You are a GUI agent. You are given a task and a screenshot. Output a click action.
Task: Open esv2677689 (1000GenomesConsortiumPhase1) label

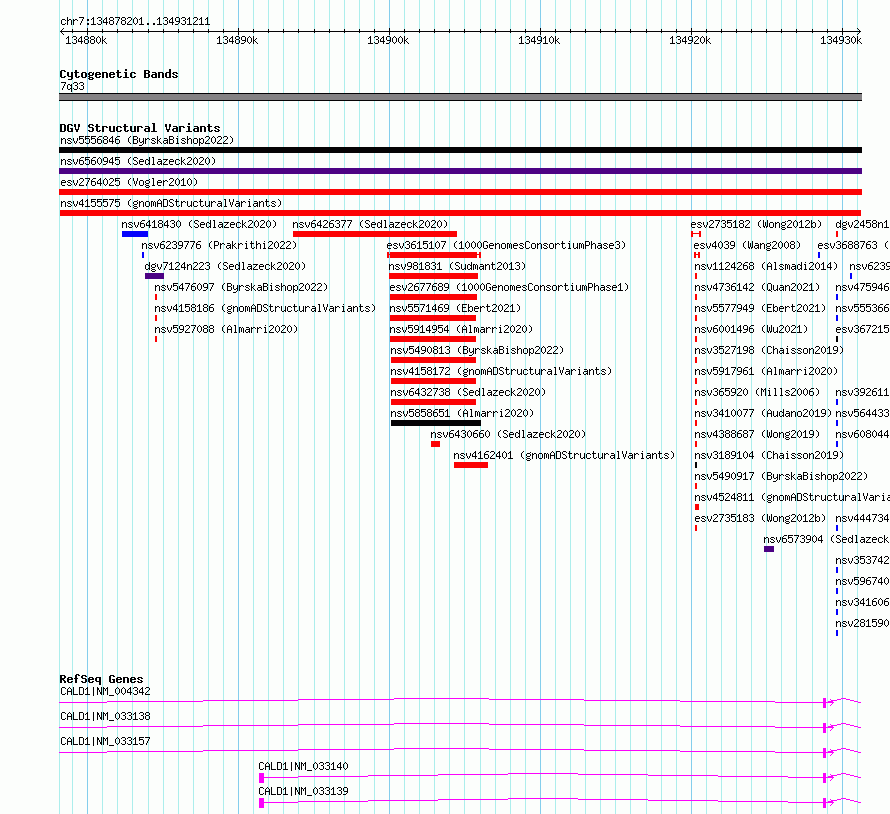coord(509,287)
